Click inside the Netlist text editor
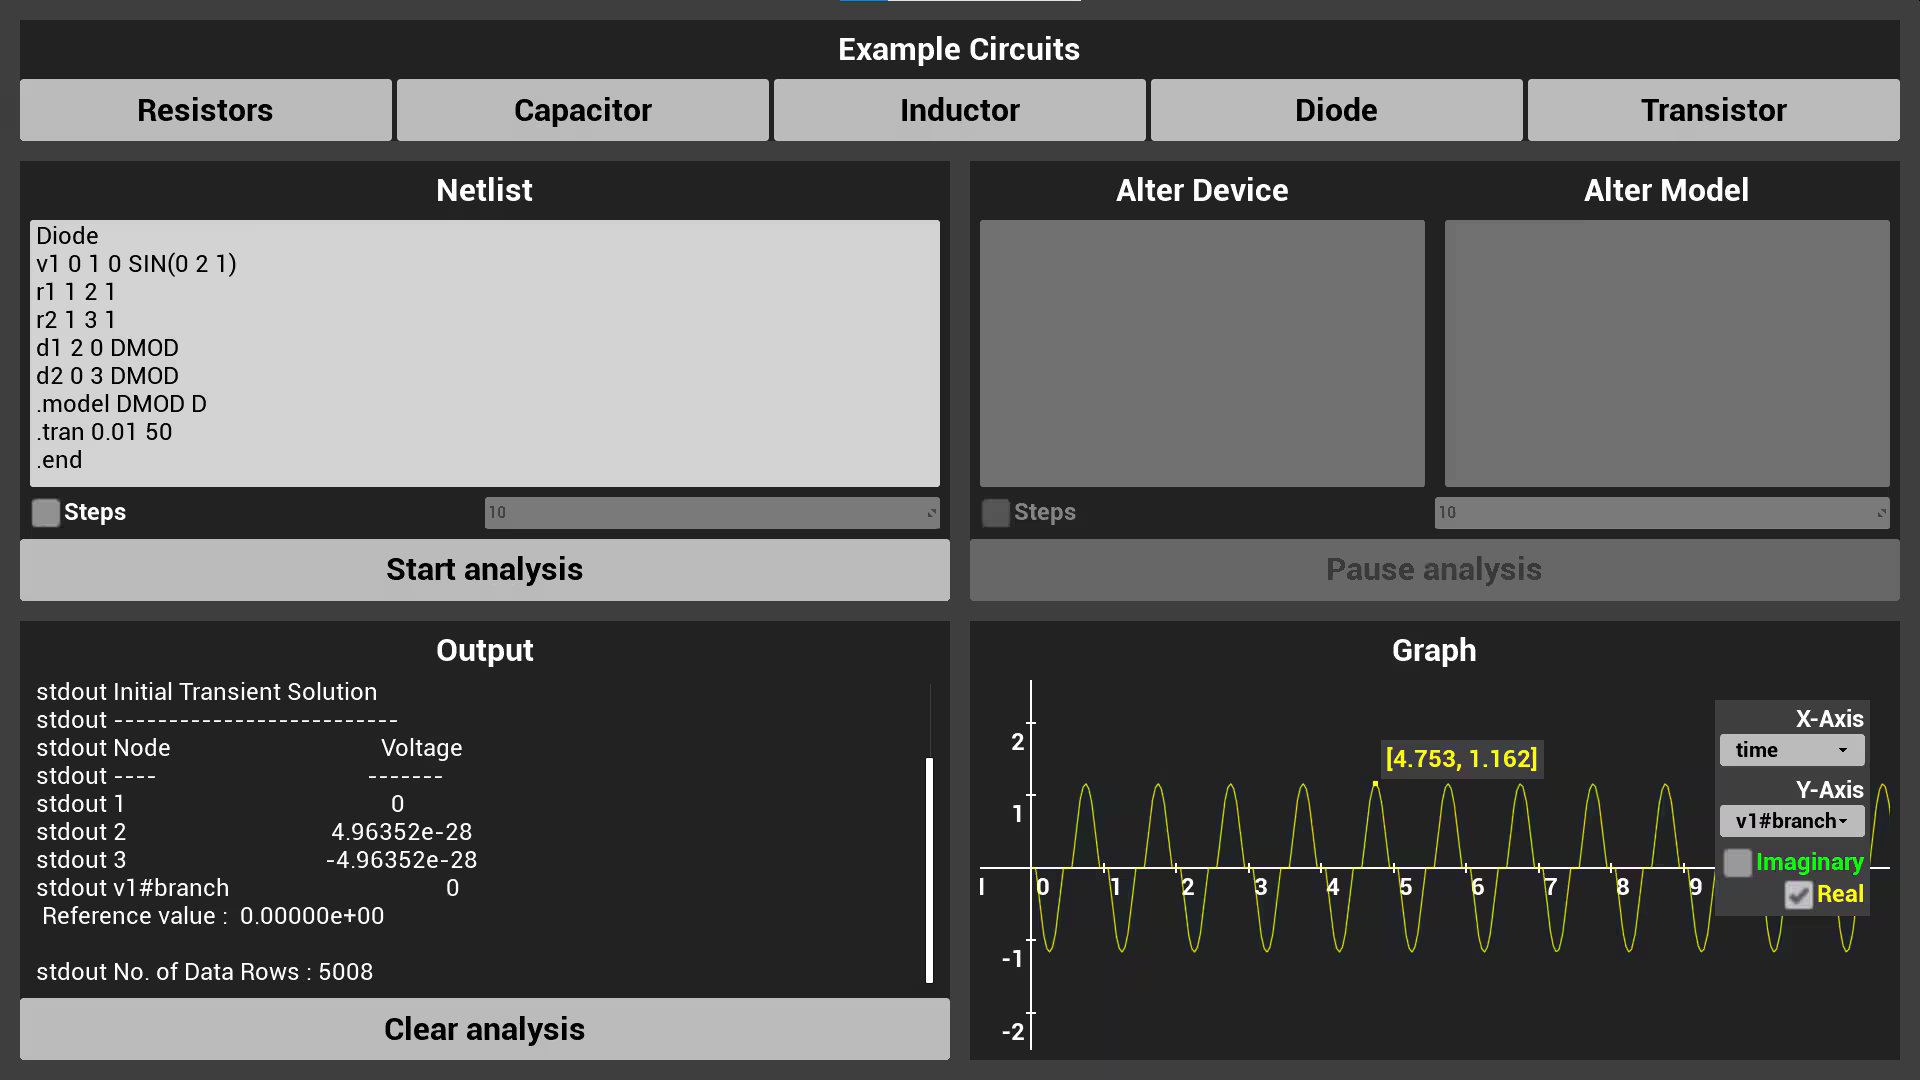The height and width of the screenshot is (1080, 1920). [484, 353]
